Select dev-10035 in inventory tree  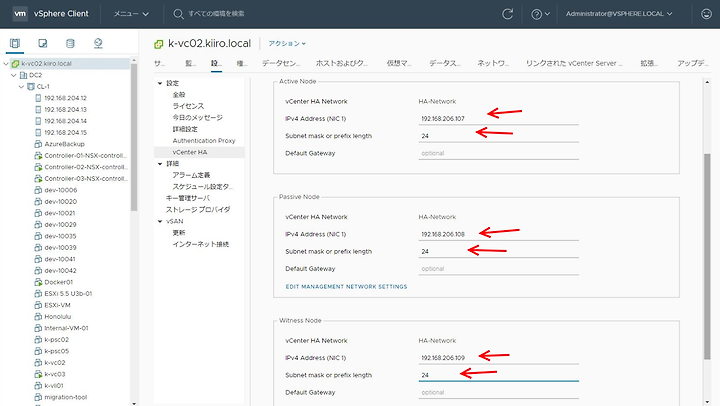(60, 236)
